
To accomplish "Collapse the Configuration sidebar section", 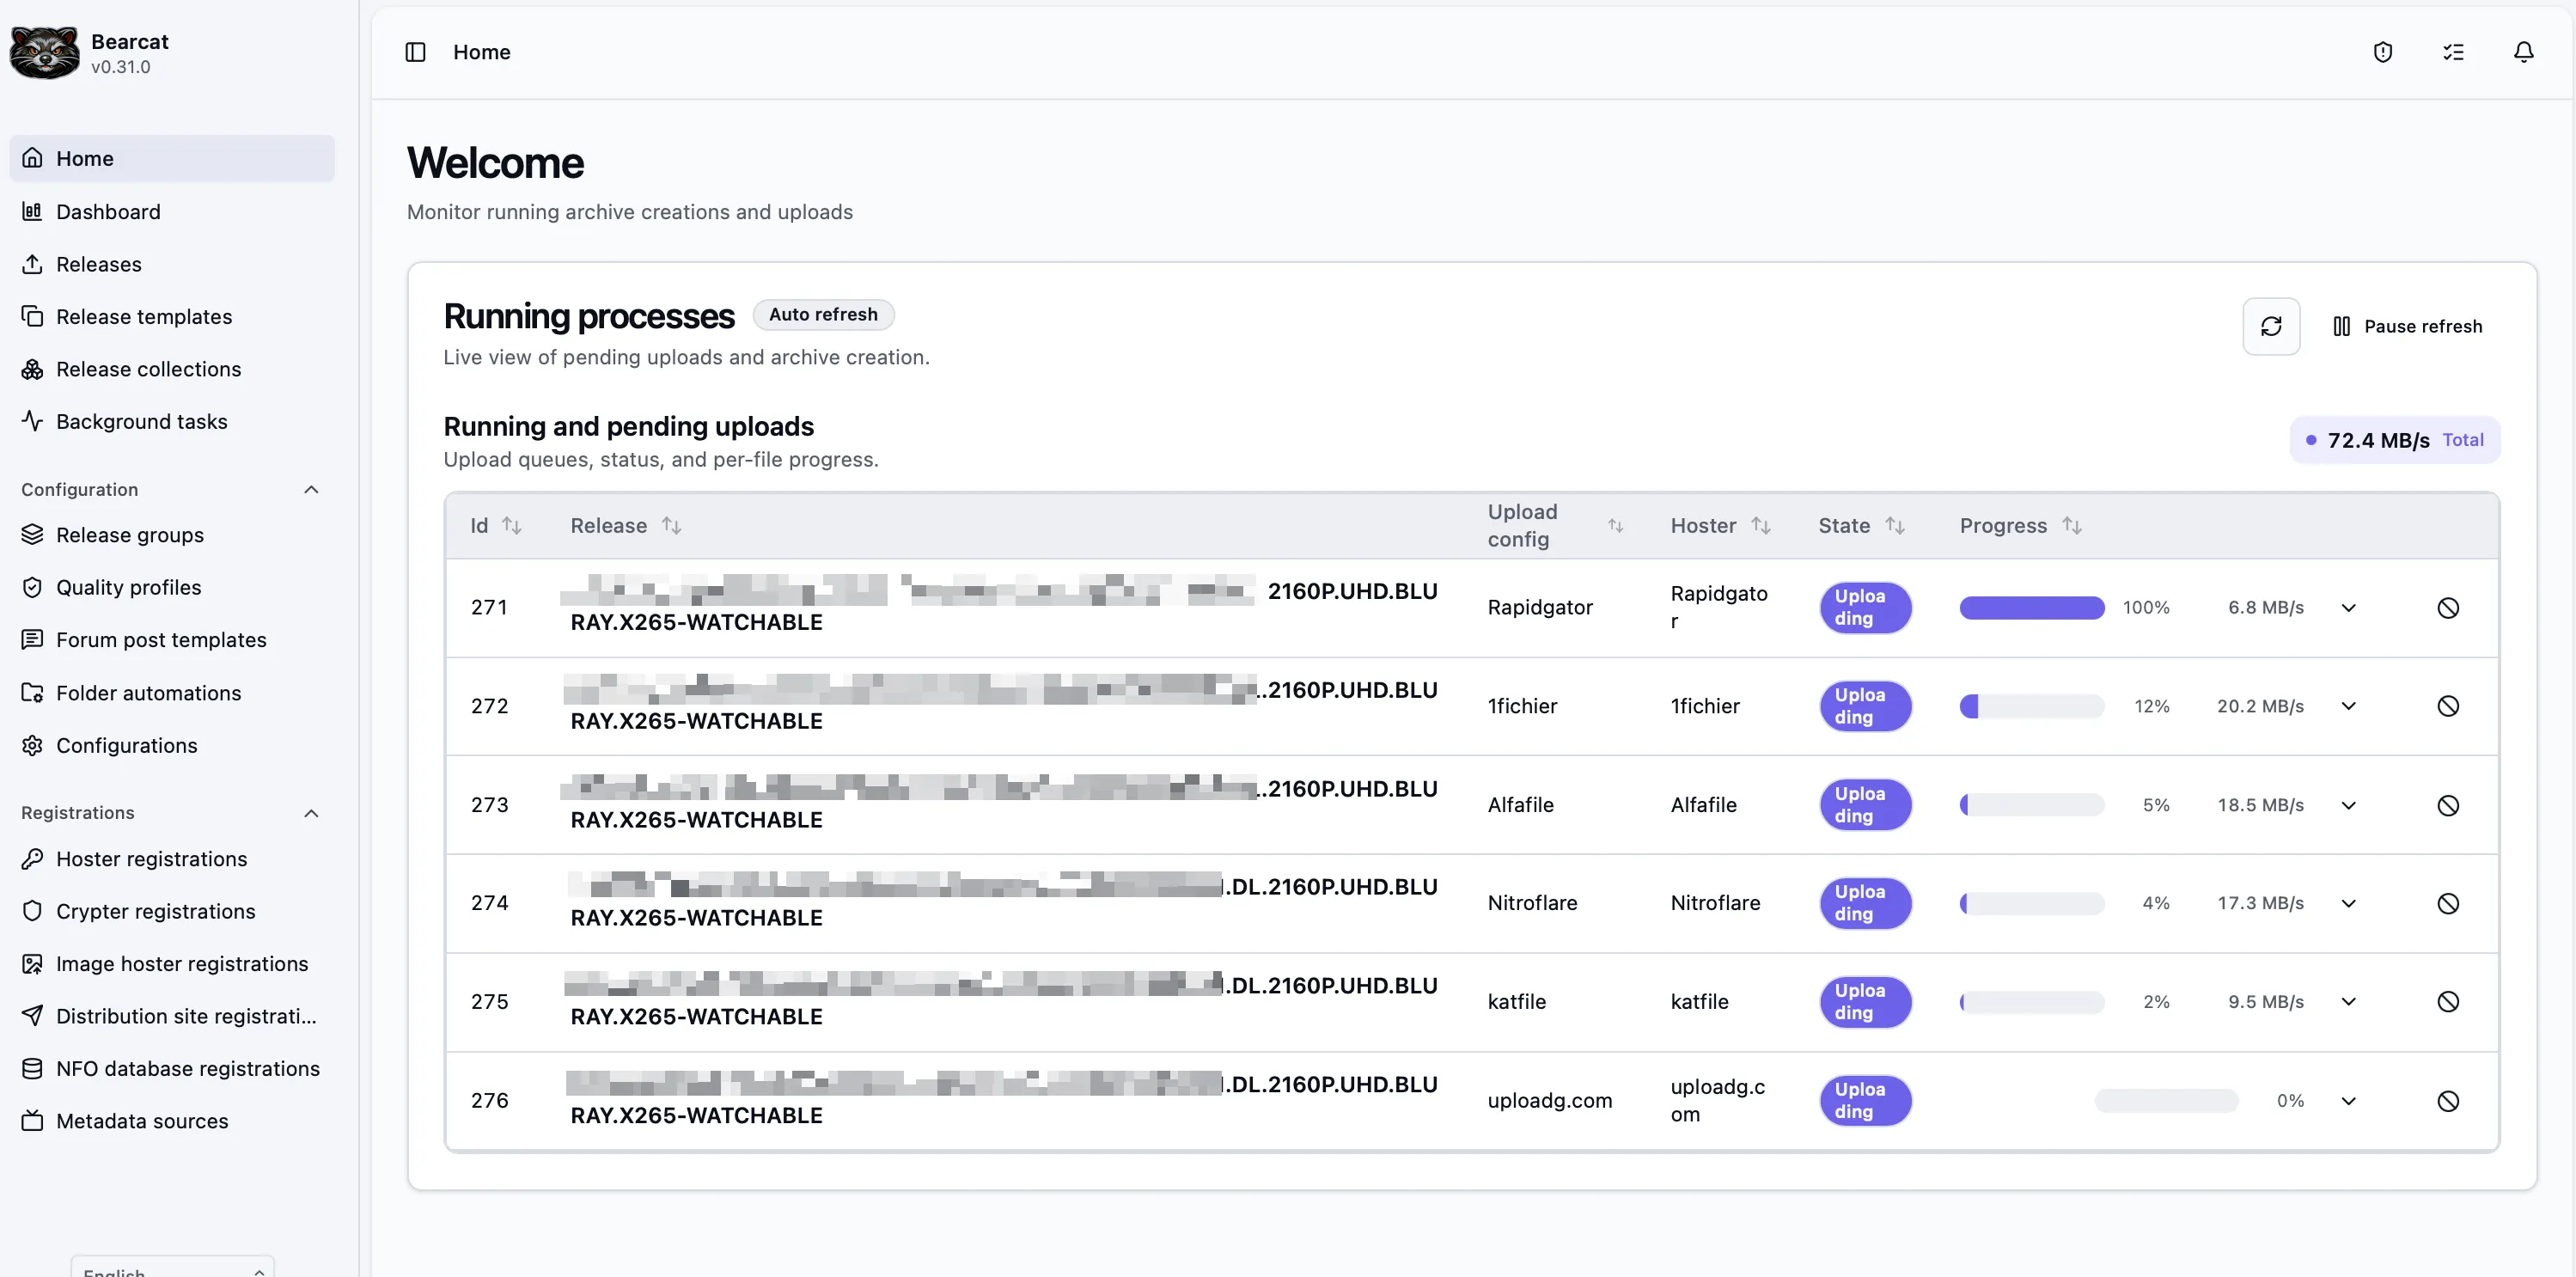I will (311, 490).
